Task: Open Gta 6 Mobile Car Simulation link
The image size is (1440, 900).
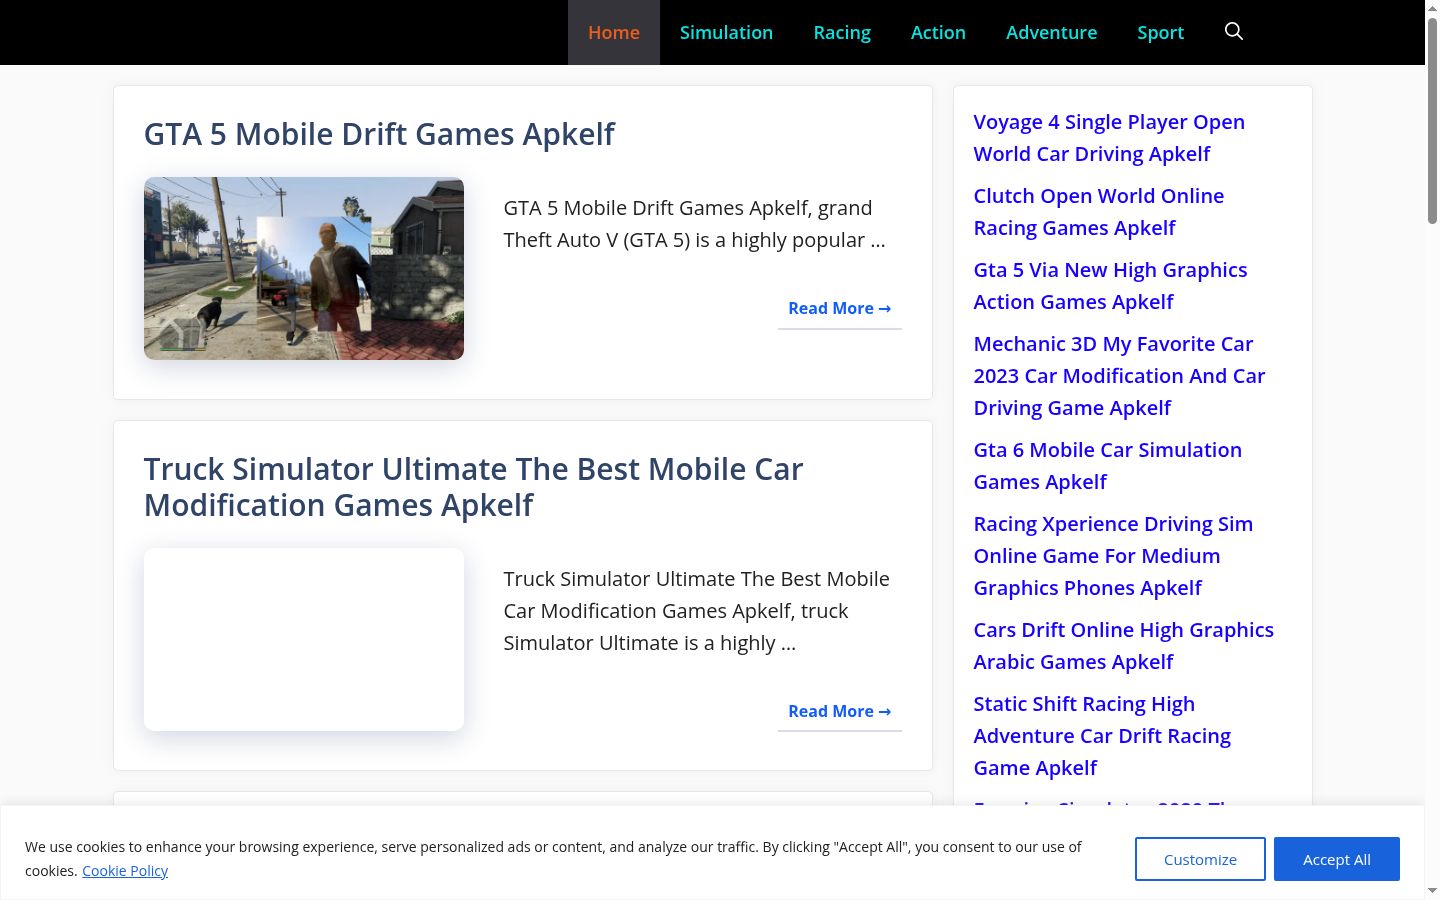Action: pyautogui.click(x=1107, y=466)
